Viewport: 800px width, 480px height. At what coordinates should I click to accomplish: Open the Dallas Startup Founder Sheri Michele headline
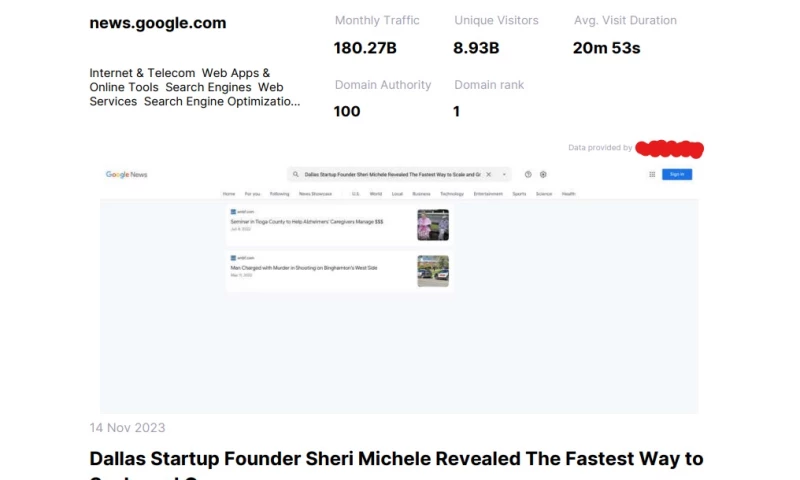point(396,459)
